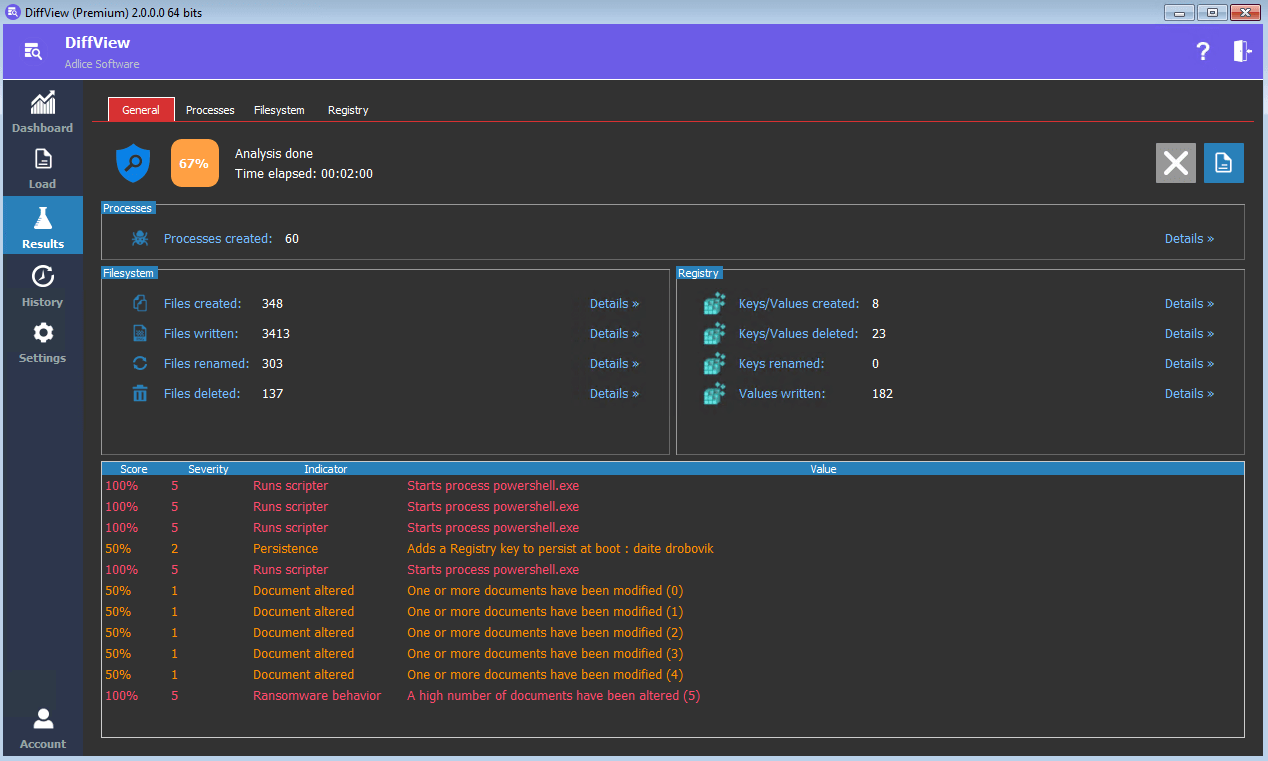
Task: Click the orange 67% score badge
Action: [194, 163]
